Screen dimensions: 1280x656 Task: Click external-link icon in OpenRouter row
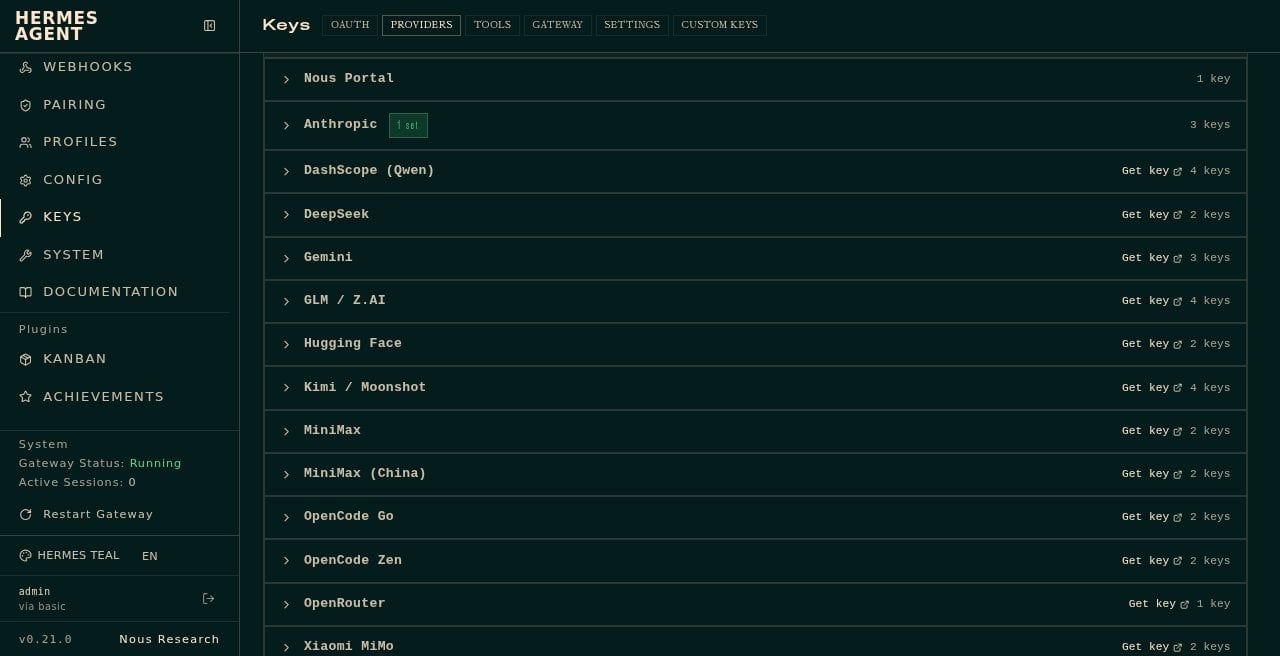coord(1184,604)
